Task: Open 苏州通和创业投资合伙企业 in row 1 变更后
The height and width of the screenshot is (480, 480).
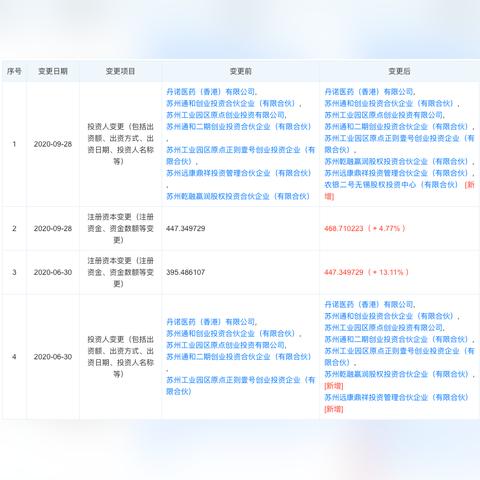Action: point(389,103)
